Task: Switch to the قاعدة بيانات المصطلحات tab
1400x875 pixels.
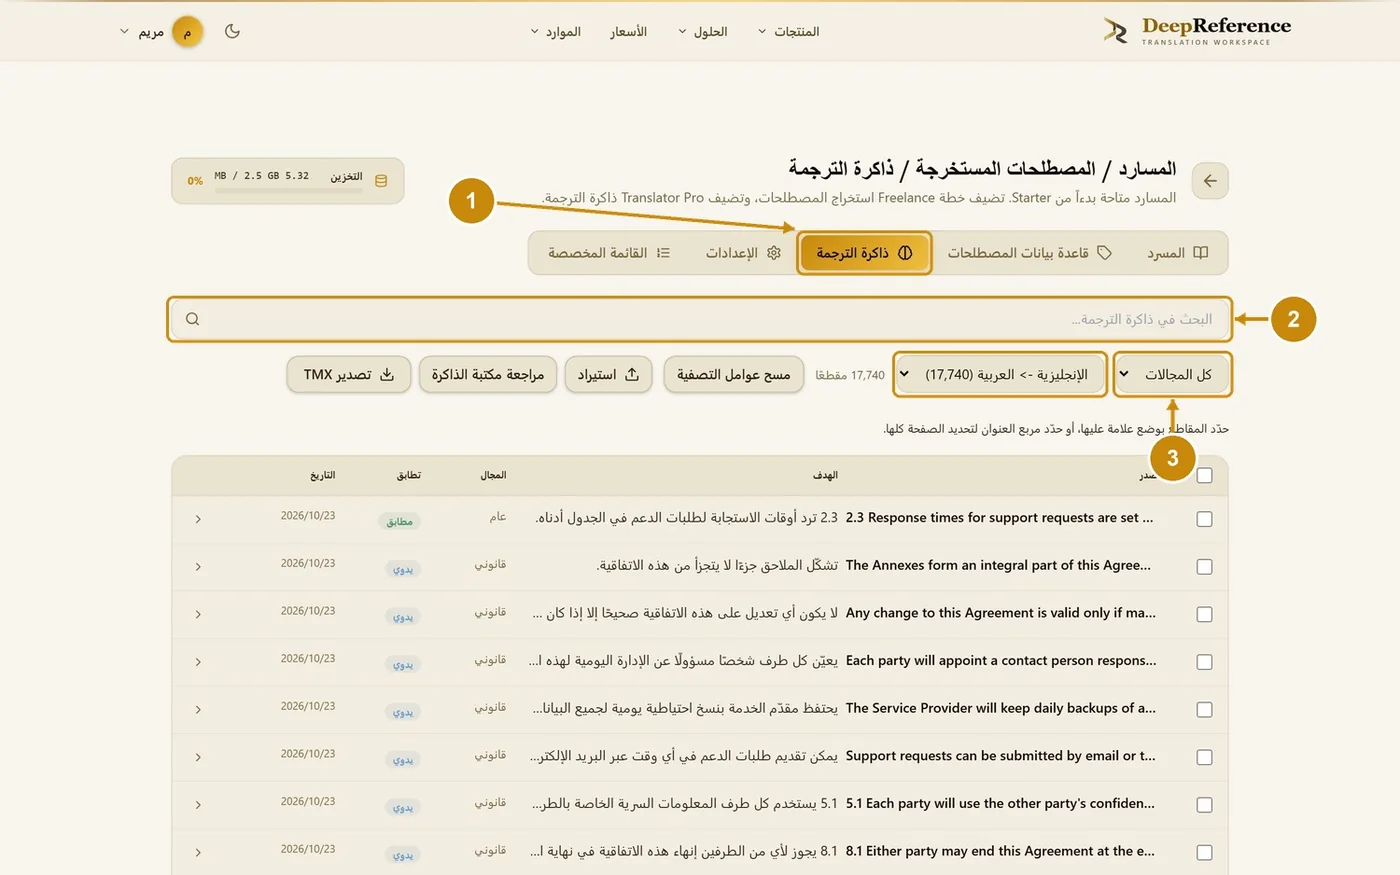Action: (1030, 253)
